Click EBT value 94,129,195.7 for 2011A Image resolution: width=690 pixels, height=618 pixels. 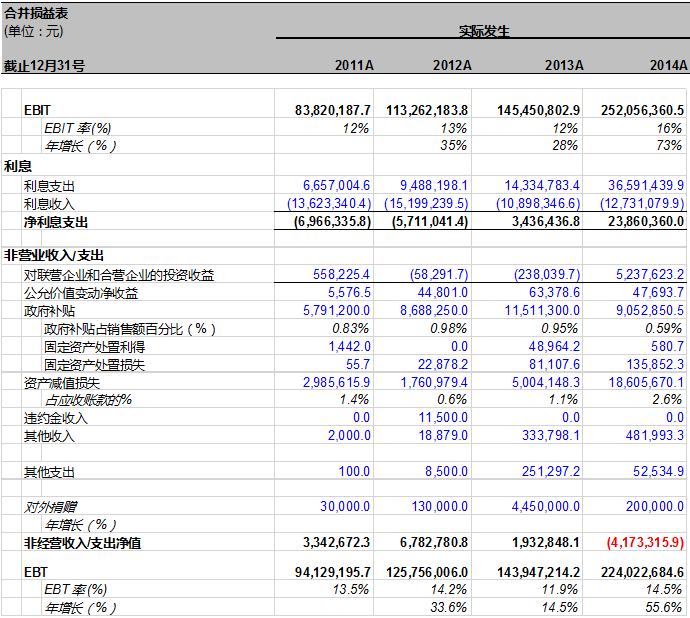coord(325,571)
